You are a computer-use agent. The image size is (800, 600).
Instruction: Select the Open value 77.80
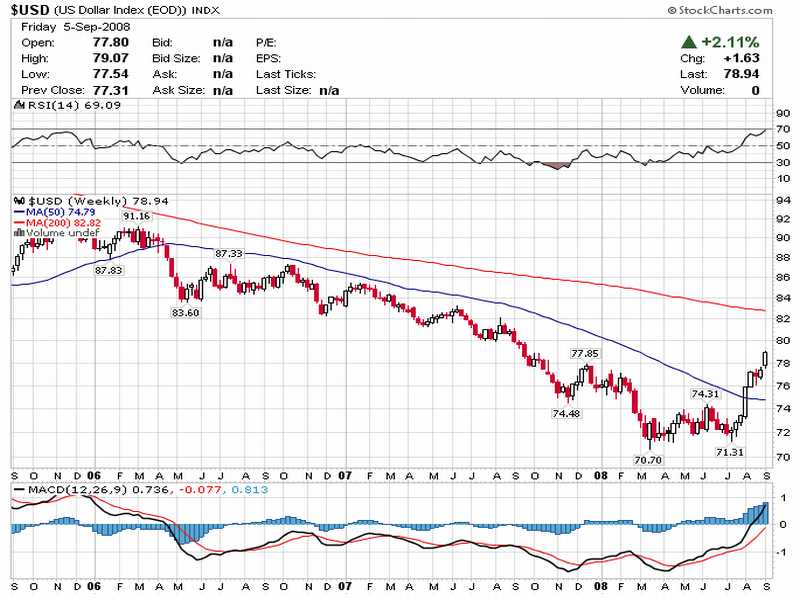(x=111, y=42)
